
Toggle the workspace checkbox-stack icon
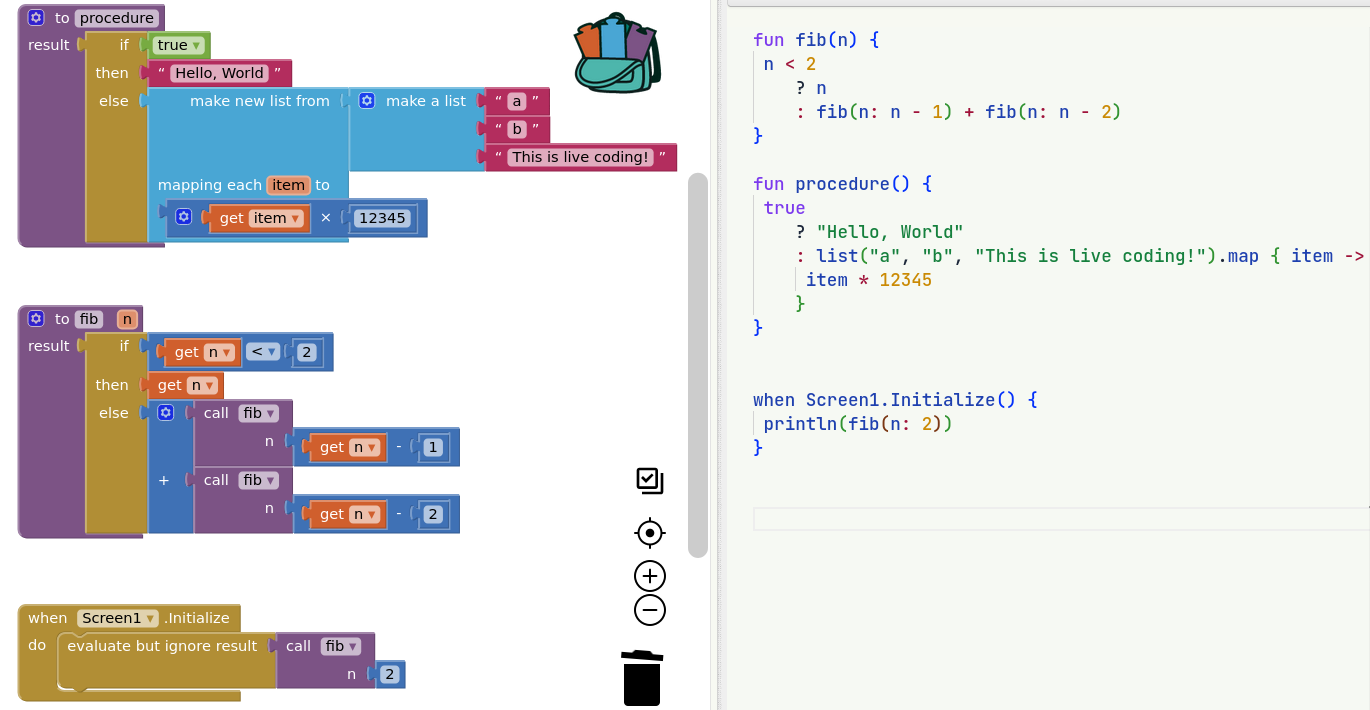click(650, 481)
